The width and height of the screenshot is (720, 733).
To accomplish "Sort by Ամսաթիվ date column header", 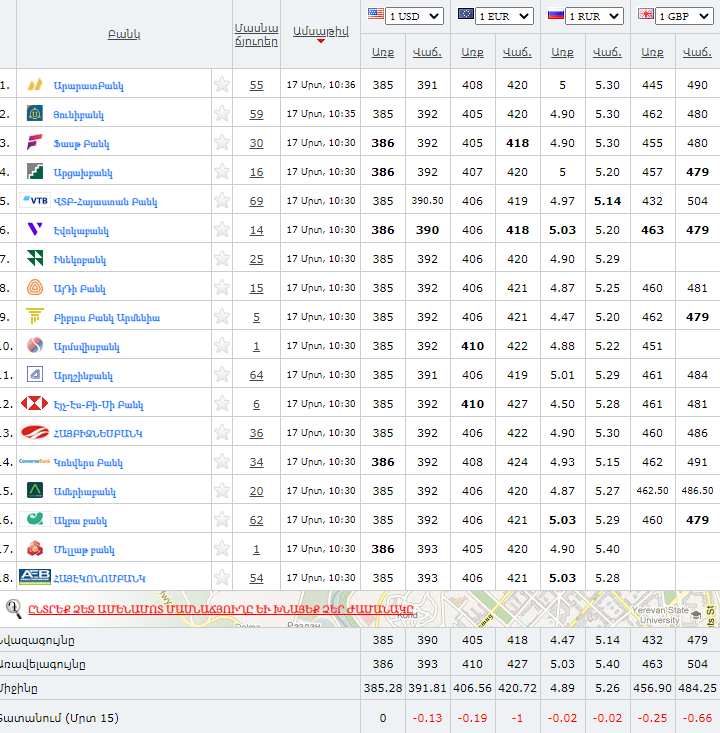I will (321, 31).
